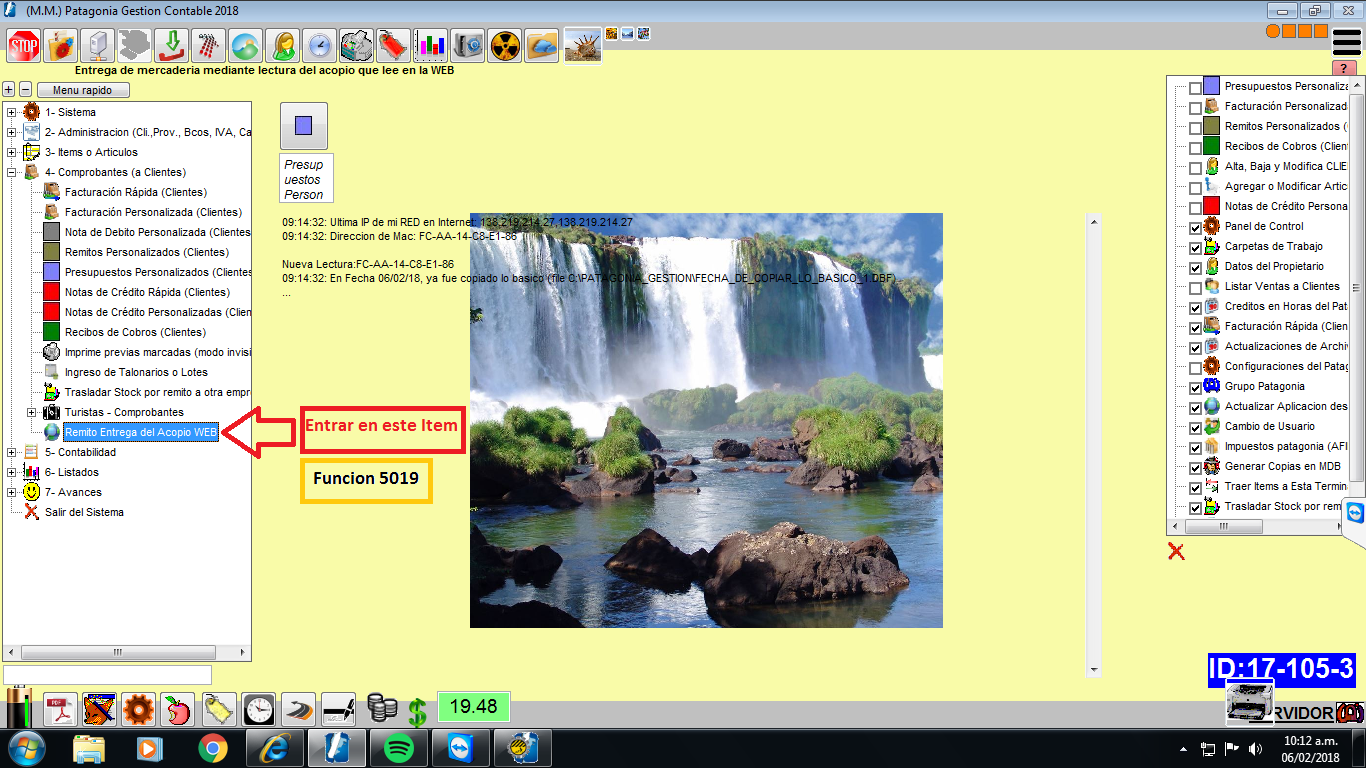Open Google Chrome from the taskbar
Screen dimensions: 1366x768
point(212,748)
